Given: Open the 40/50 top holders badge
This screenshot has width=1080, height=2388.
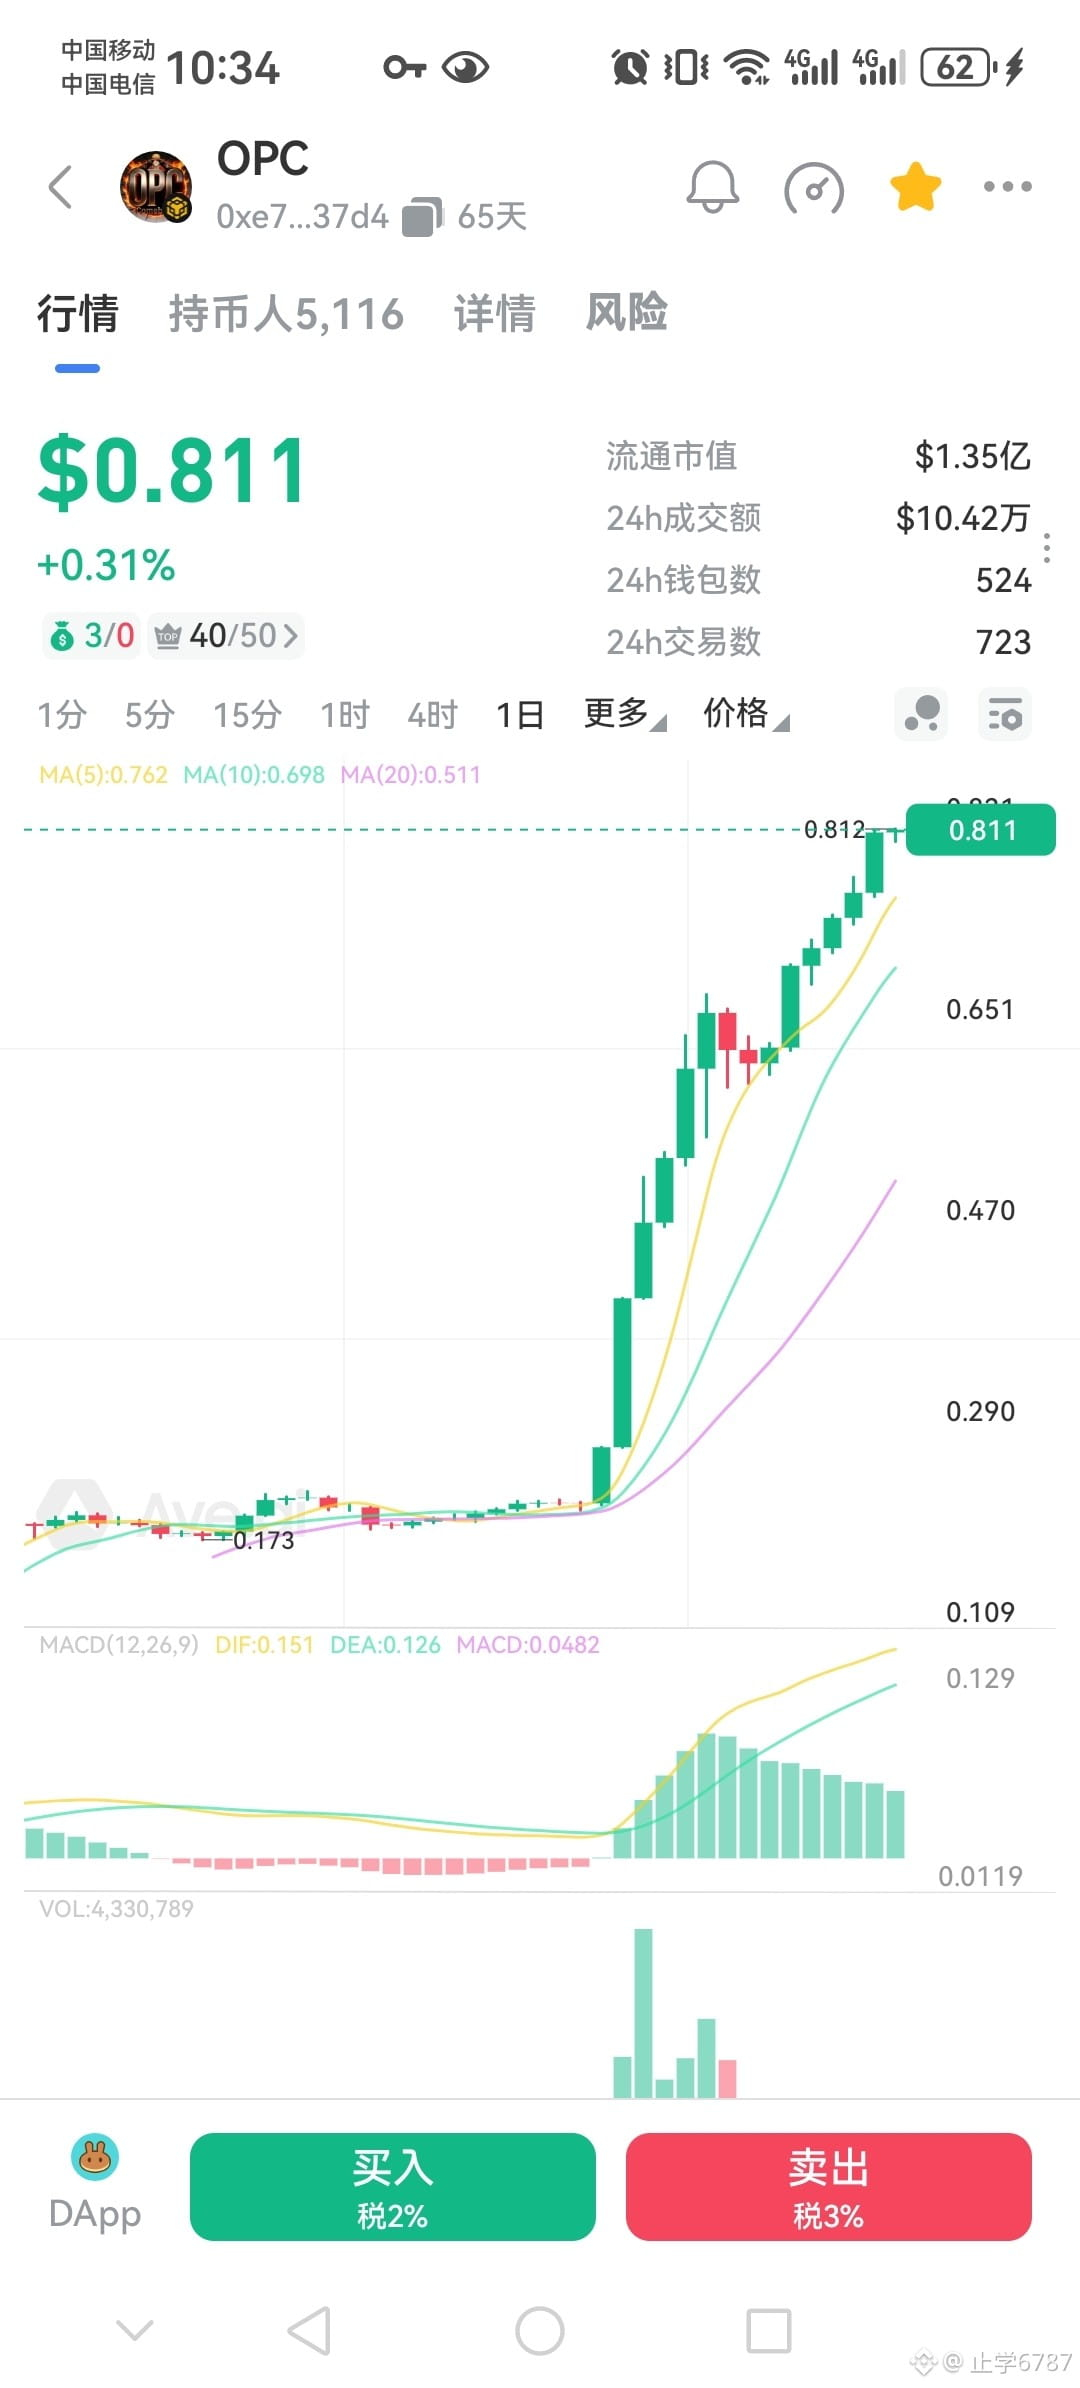Looking at the screenshot, I should [x=225, y=635].
